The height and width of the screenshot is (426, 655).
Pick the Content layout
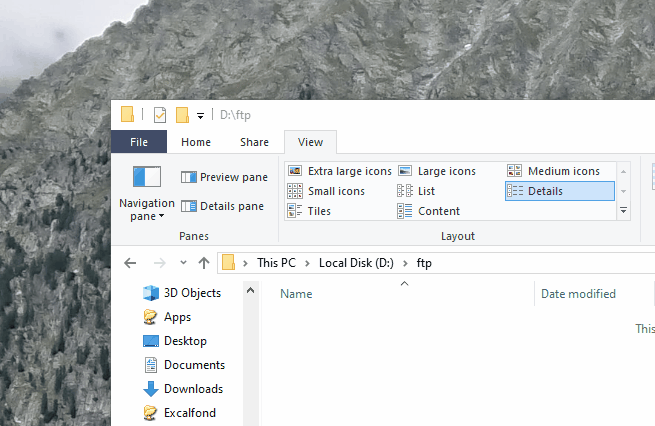[428, 211]
